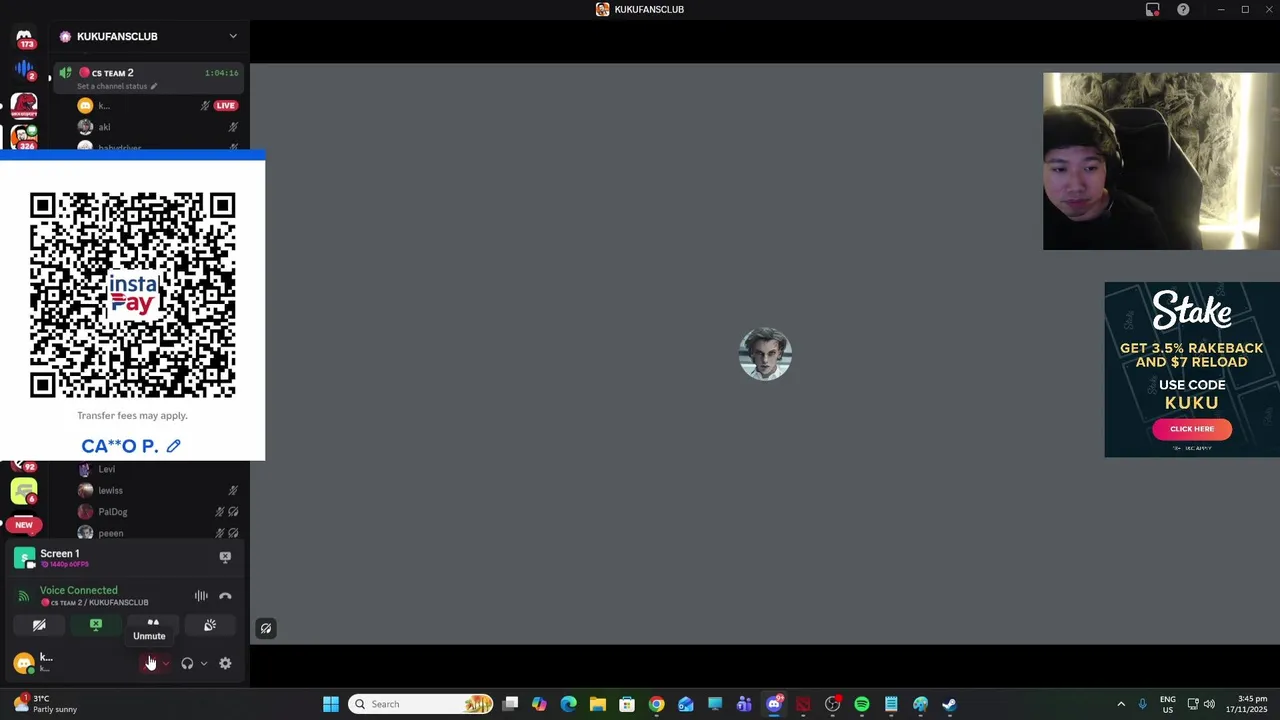Open the lime chat-bubble server icon
The height and width of the screenshot is (720, 1280).
[24, 491]
